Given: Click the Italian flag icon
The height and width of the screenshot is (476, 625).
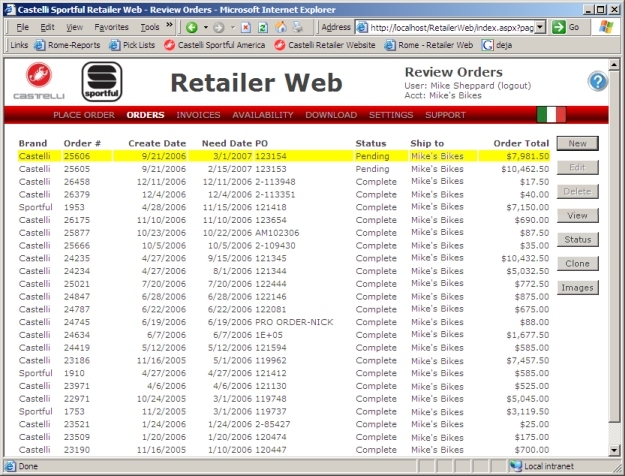Looking at the screenshot, I should point(551,115).
